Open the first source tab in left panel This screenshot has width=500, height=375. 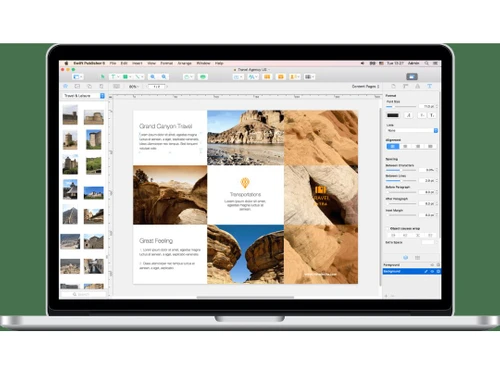click(66, 86)
